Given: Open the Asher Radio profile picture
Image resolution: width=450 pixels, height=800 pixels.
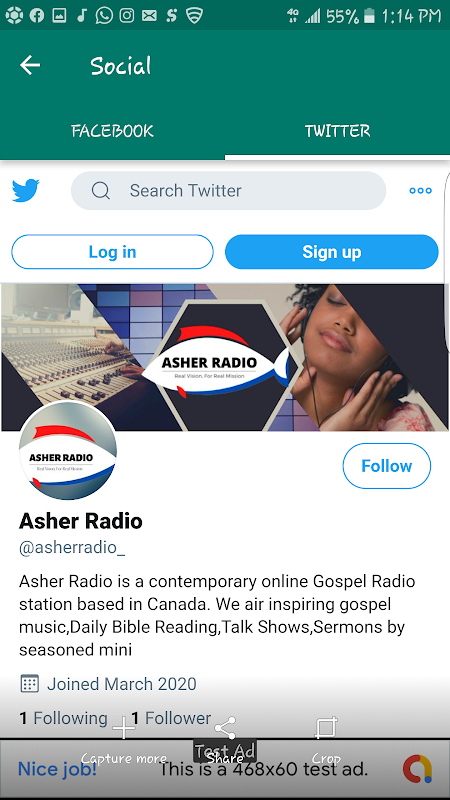Looking at the screenshot, I should pyautogui.click(x=68, y=451).
